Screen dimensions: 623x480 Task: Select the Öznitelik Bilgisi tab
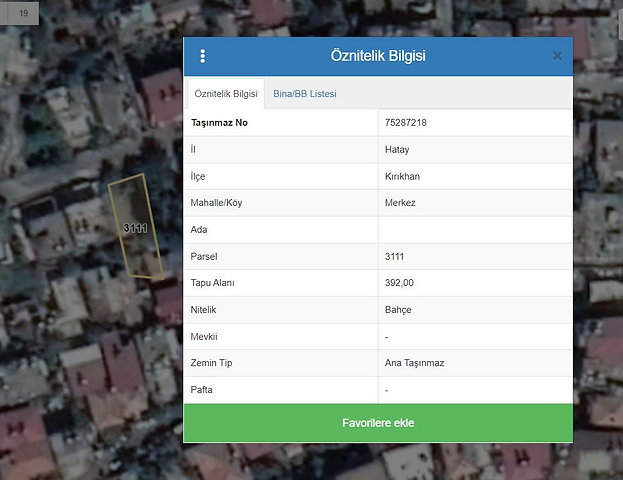[x=226, y=94]
